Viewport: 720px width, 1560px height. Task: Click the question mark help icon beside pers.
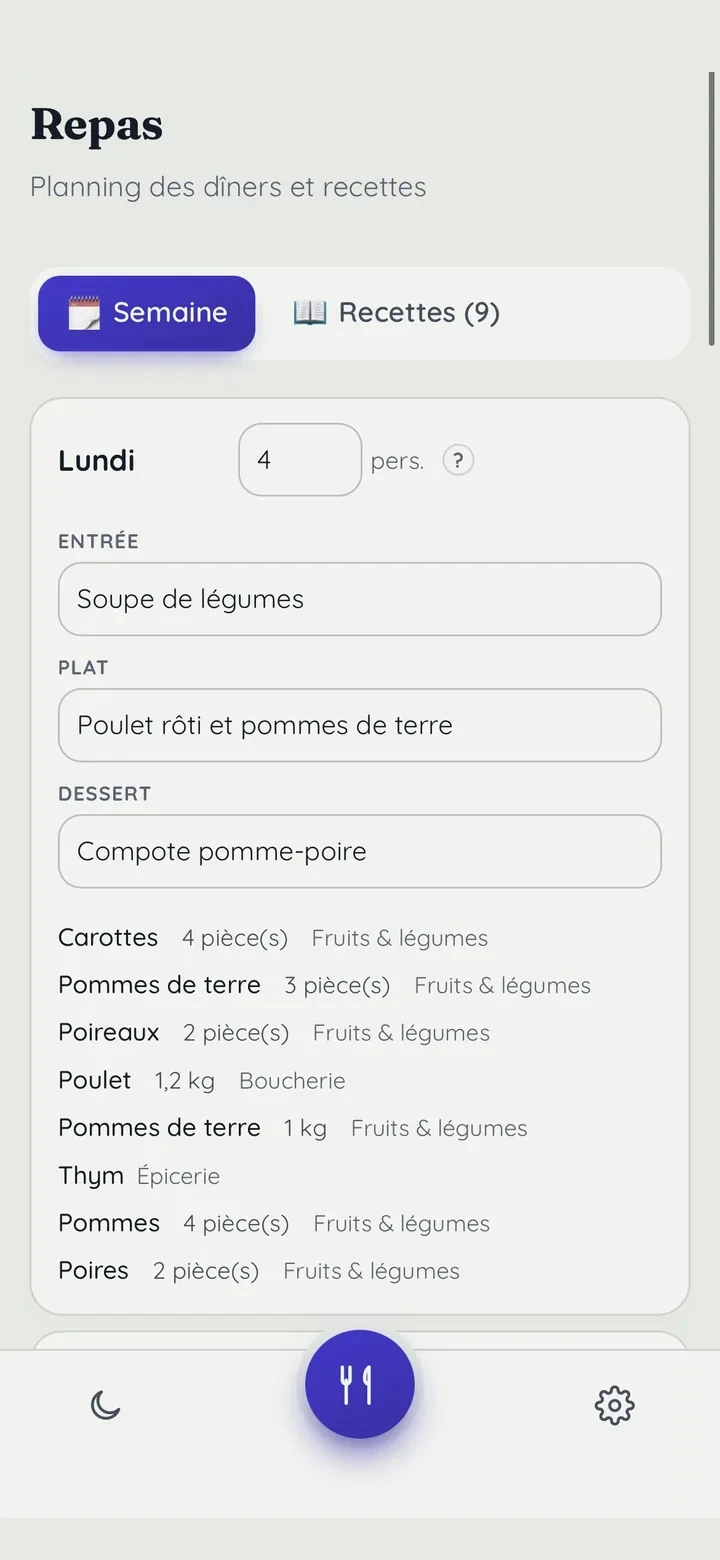coord(458,460)
